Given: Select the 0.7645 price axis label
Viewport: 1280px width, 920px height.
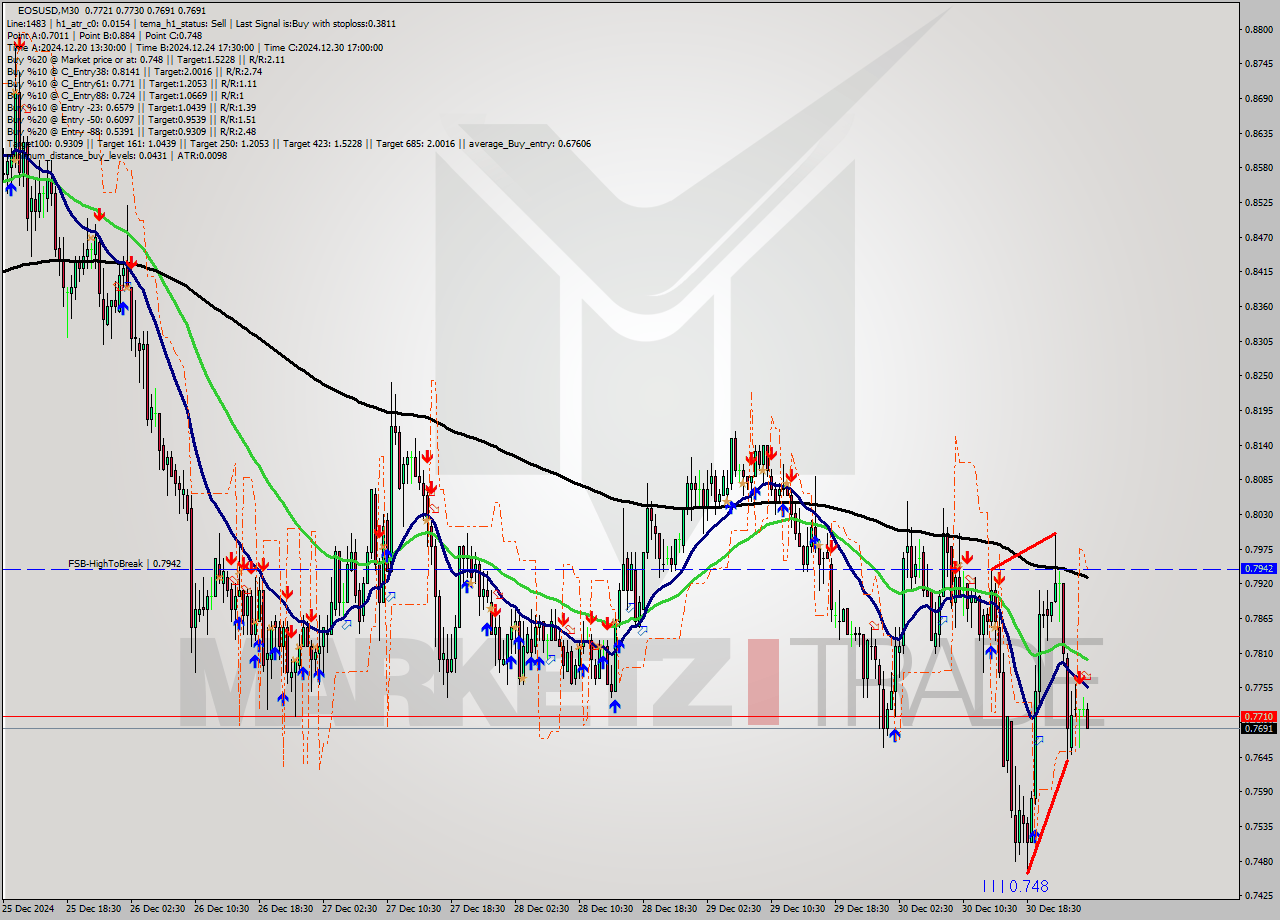Looking at the screenshot, I should 1259,757.
